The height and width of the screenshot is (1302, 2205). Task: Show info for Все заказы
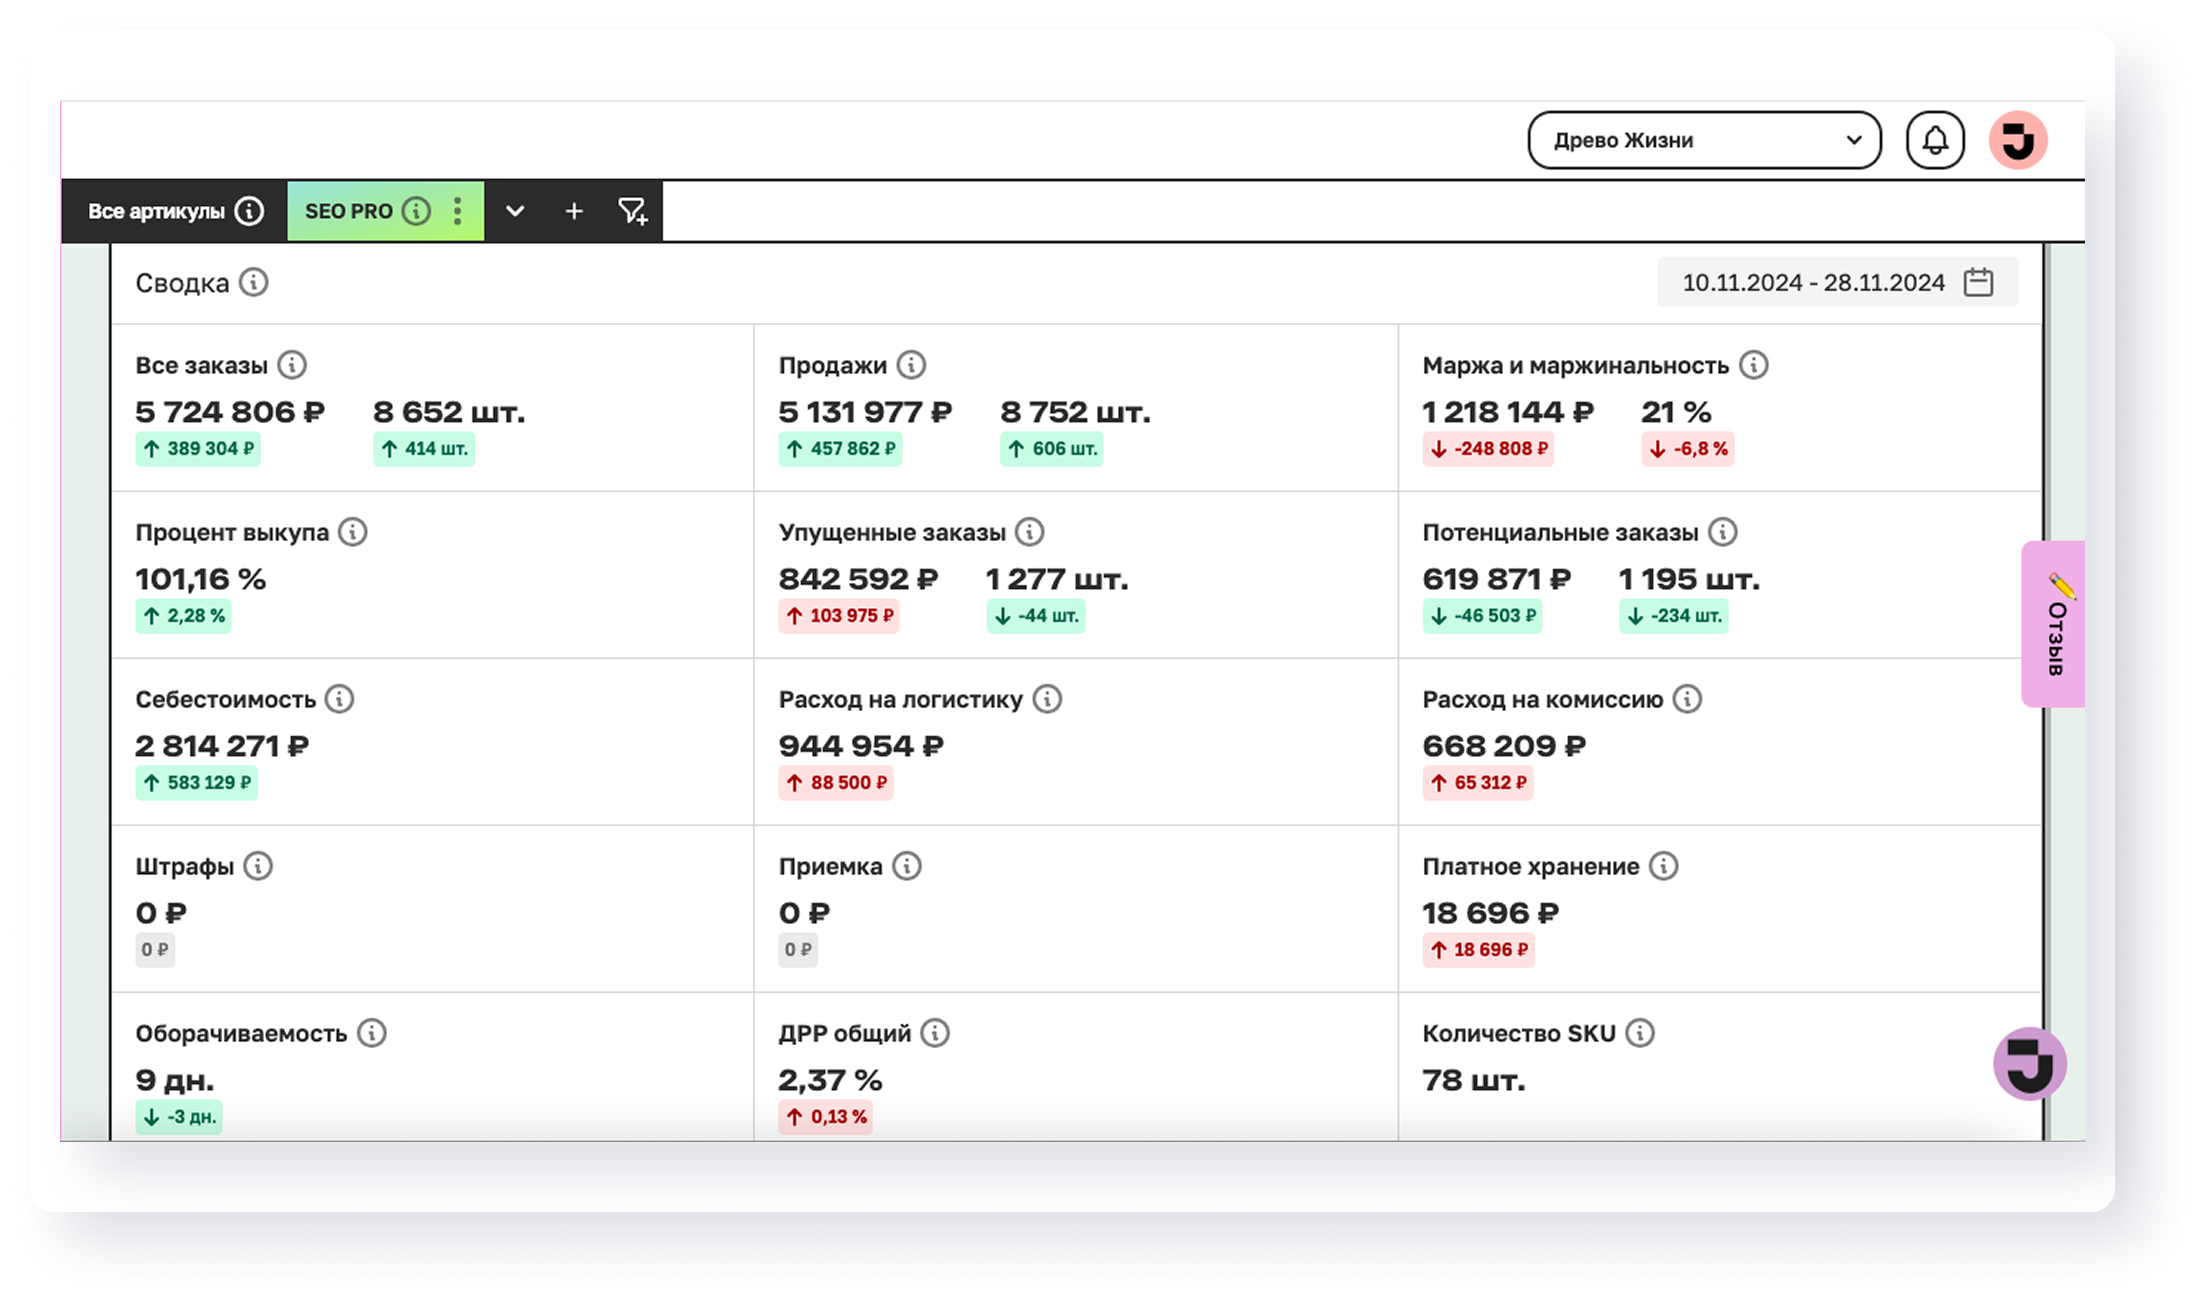[292, 365]
